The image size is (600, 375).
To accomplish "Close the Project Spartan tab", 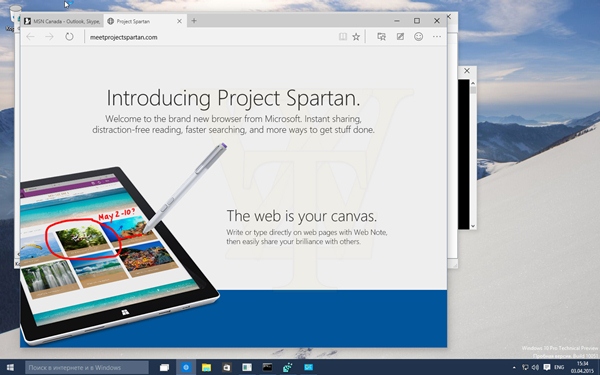I will (179, 21).
